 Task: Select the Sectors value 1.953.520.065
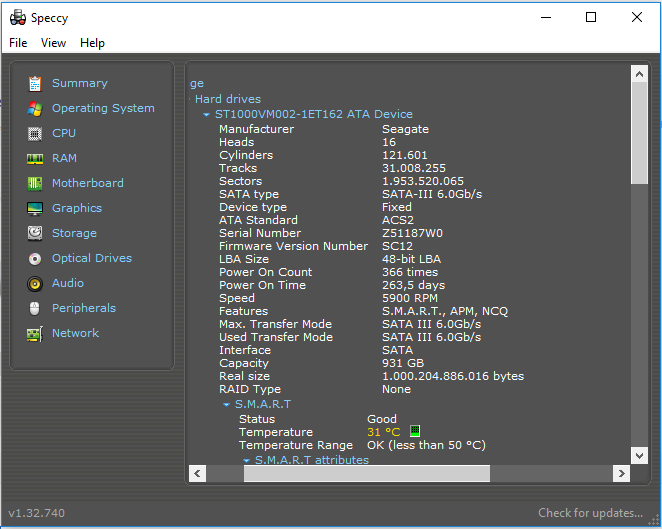[x=423, y=181]
